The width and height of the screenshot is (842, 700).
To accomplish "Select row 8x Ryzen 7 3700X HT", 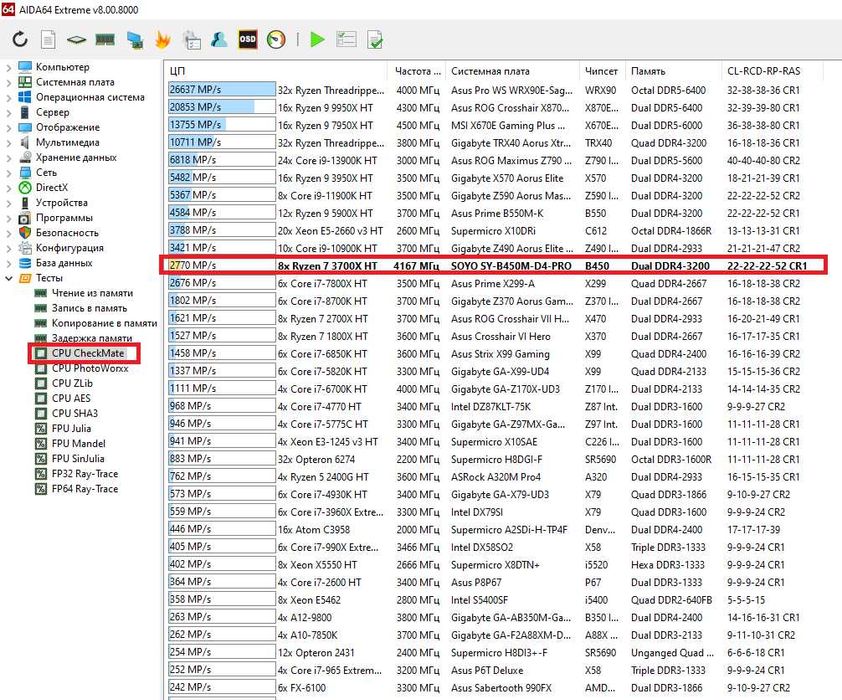I will (493, 266).
